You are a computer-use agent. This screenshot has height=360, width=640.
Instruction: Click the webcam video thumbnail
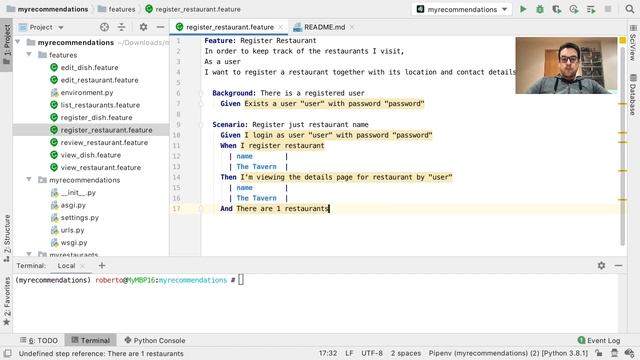pyautogui.click(x=566, y=65)
